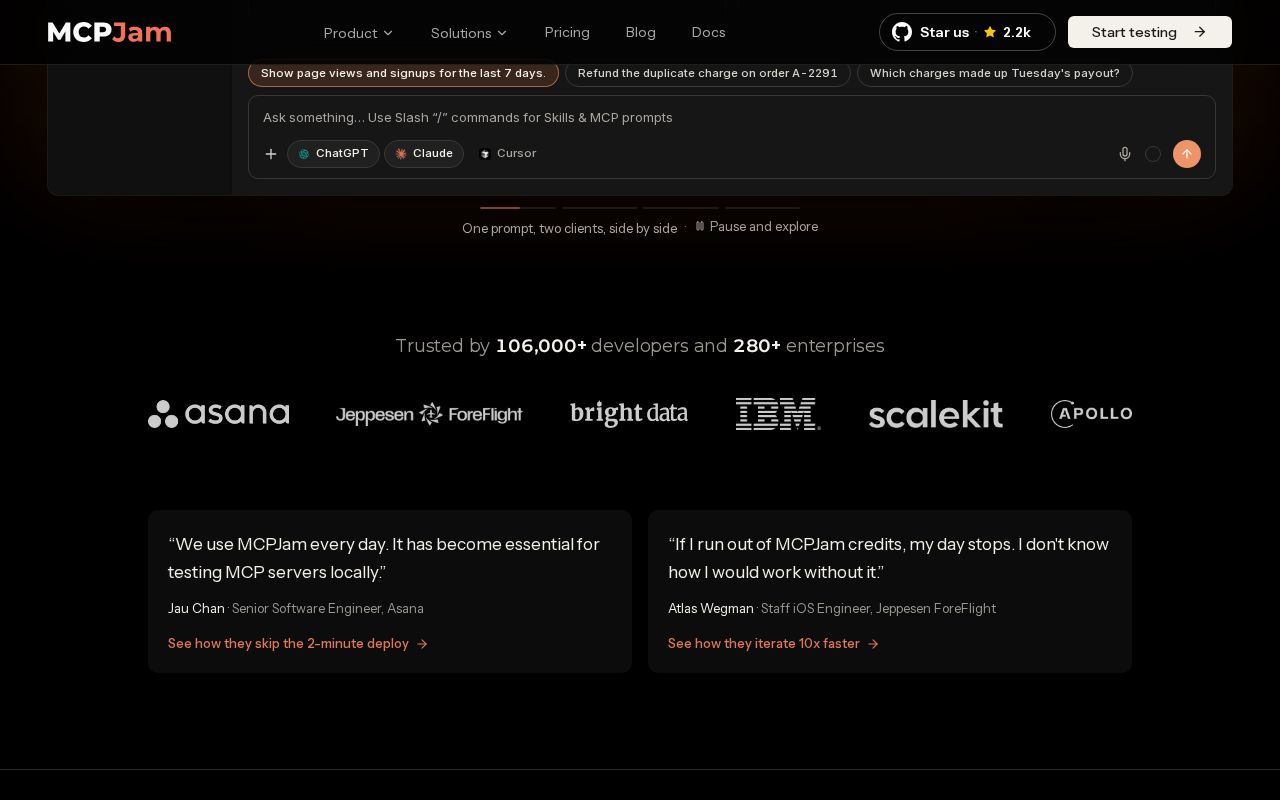The height and width of the screenshot is (800, 1280).
Task: Click the Apollo logo
Action: (x=1091, y=414)
